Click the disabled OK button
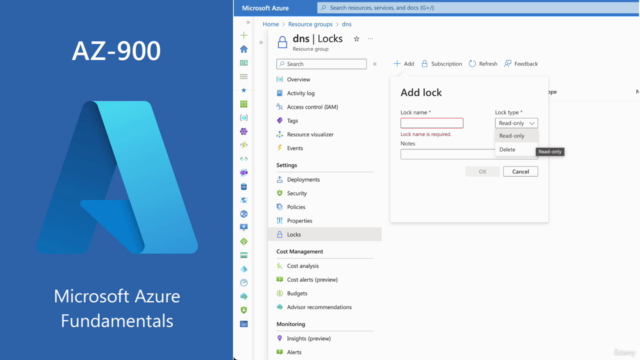Image resolution: width=640 pixels, height=360 pixels. click(482, 171)
